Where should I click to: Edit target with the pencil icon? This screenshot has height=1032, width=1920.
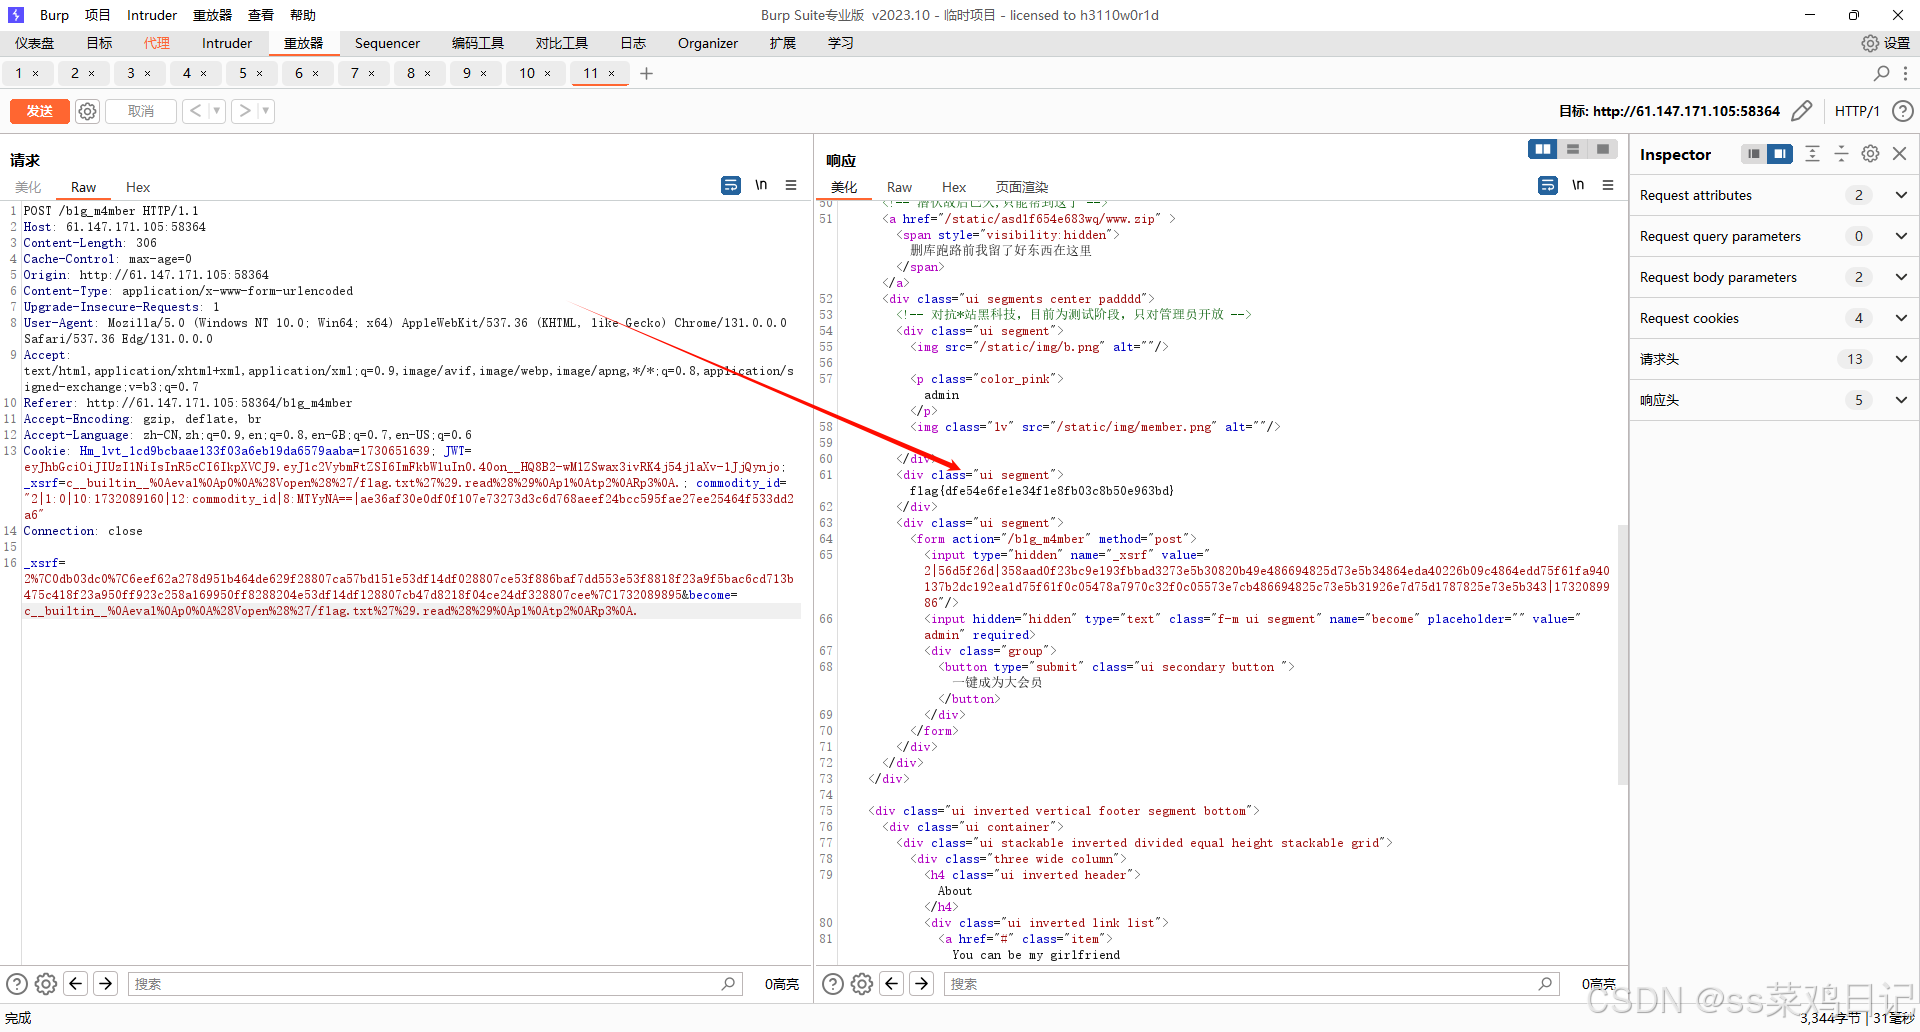tap(1801, 111)
